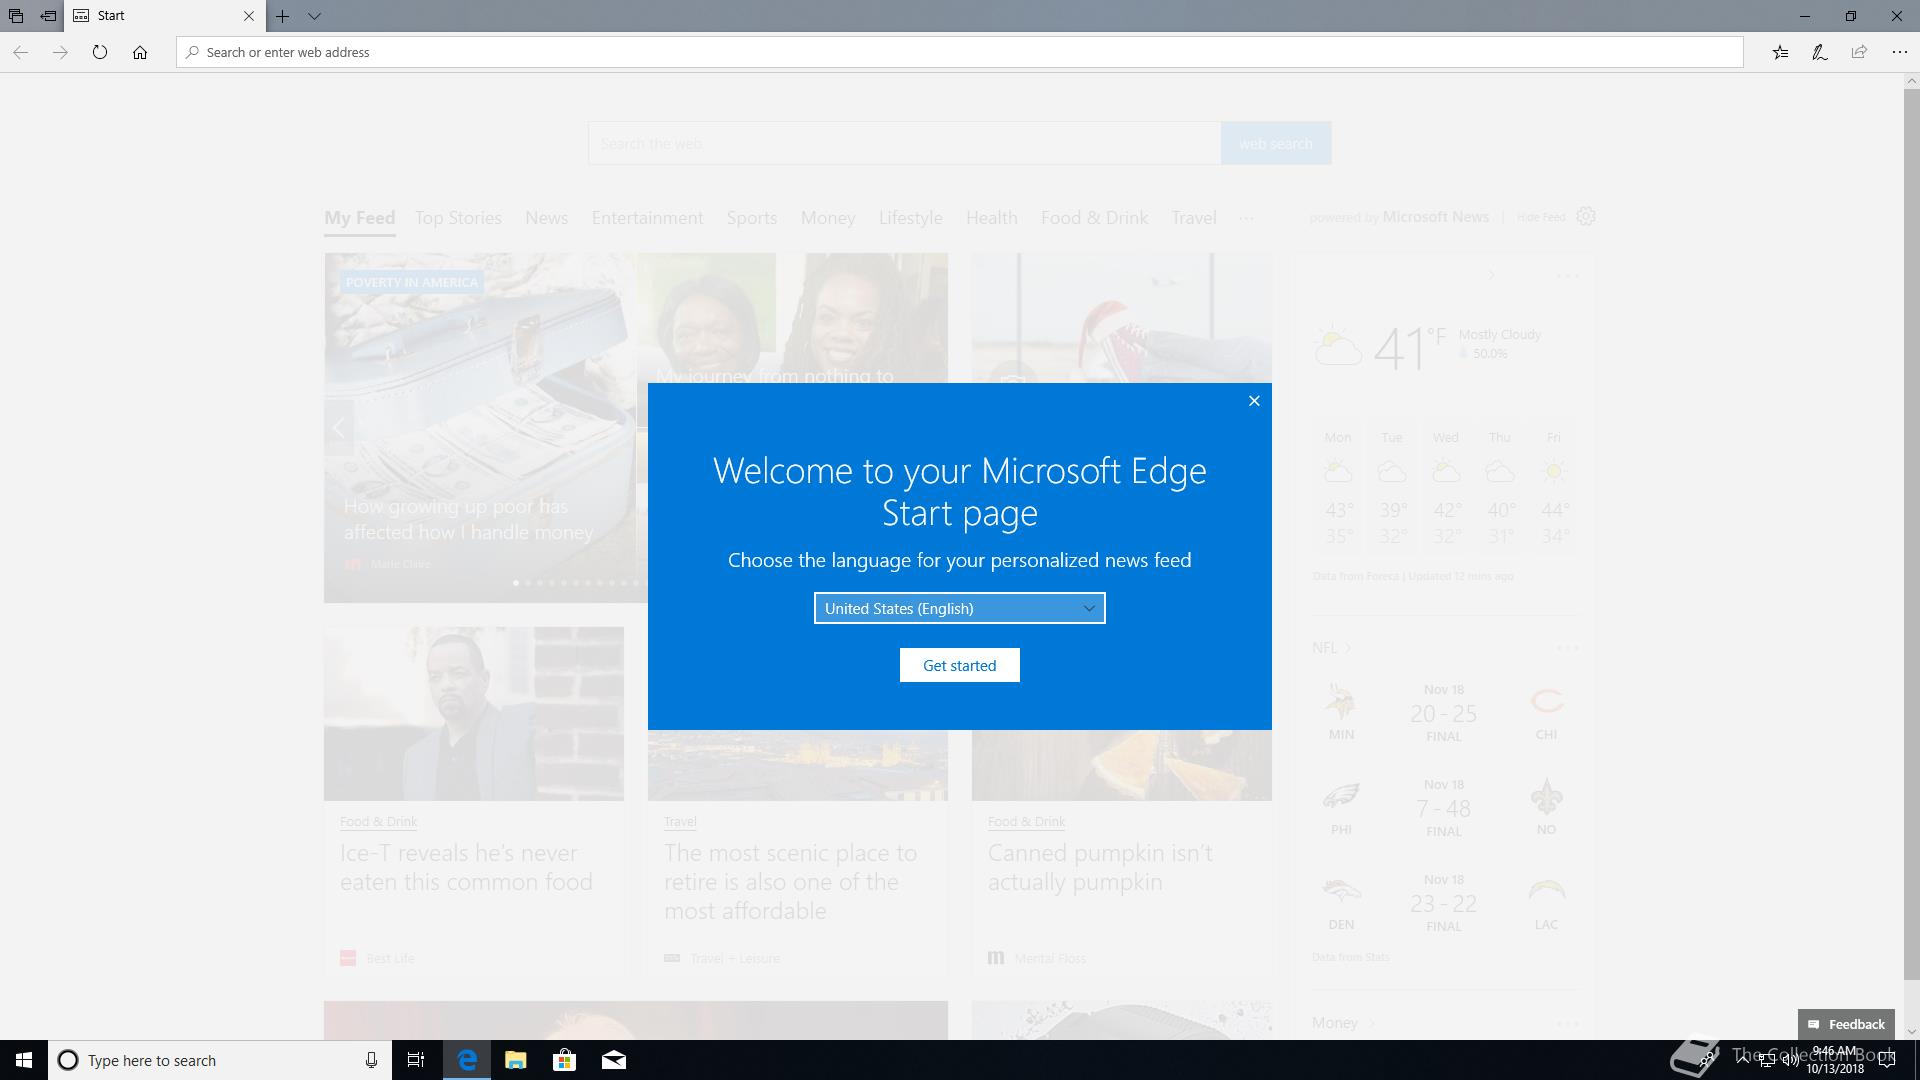Image resolution: width=1920 pixels, height=1080 pixels.
Task: Expand more feed categories ellipsis
Action: pyautogui.click(x=1246, y=218)
